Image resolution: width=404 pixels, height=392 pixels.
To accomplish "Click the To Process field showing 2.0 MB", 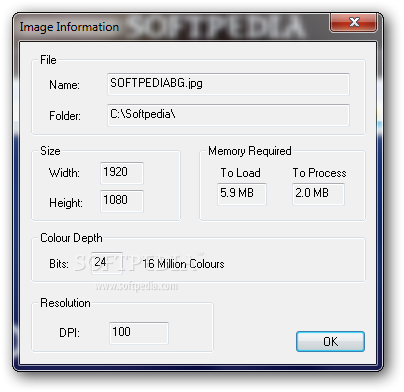I will click(318, 194).
